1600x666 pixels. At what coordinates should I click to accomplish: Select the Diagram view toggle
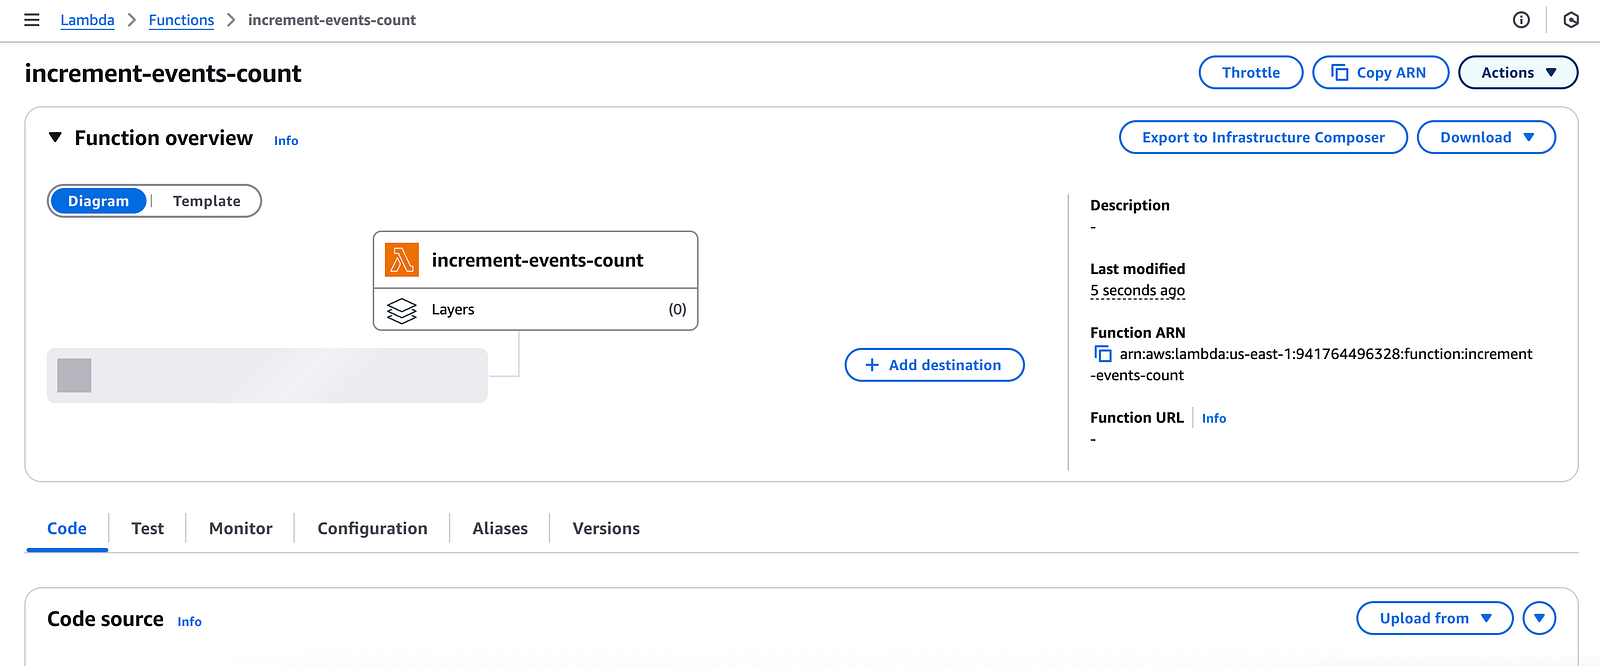98,201
